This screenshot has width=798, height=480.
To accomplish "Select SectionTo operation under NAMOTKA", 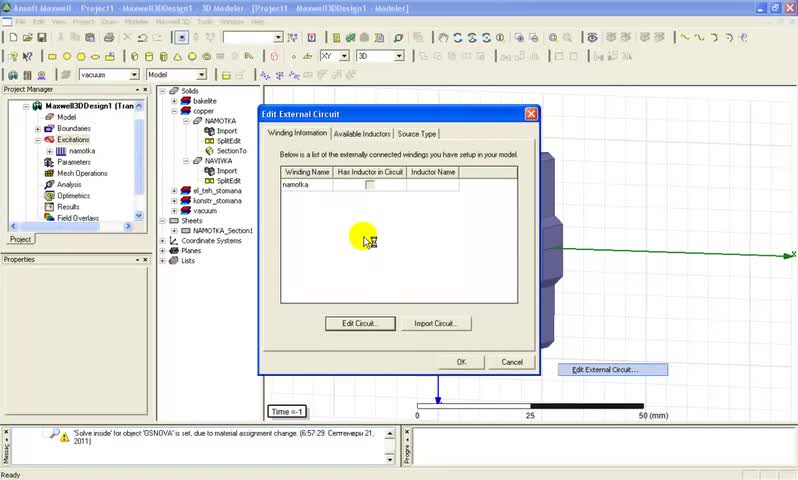I will (x=232, y=151).
